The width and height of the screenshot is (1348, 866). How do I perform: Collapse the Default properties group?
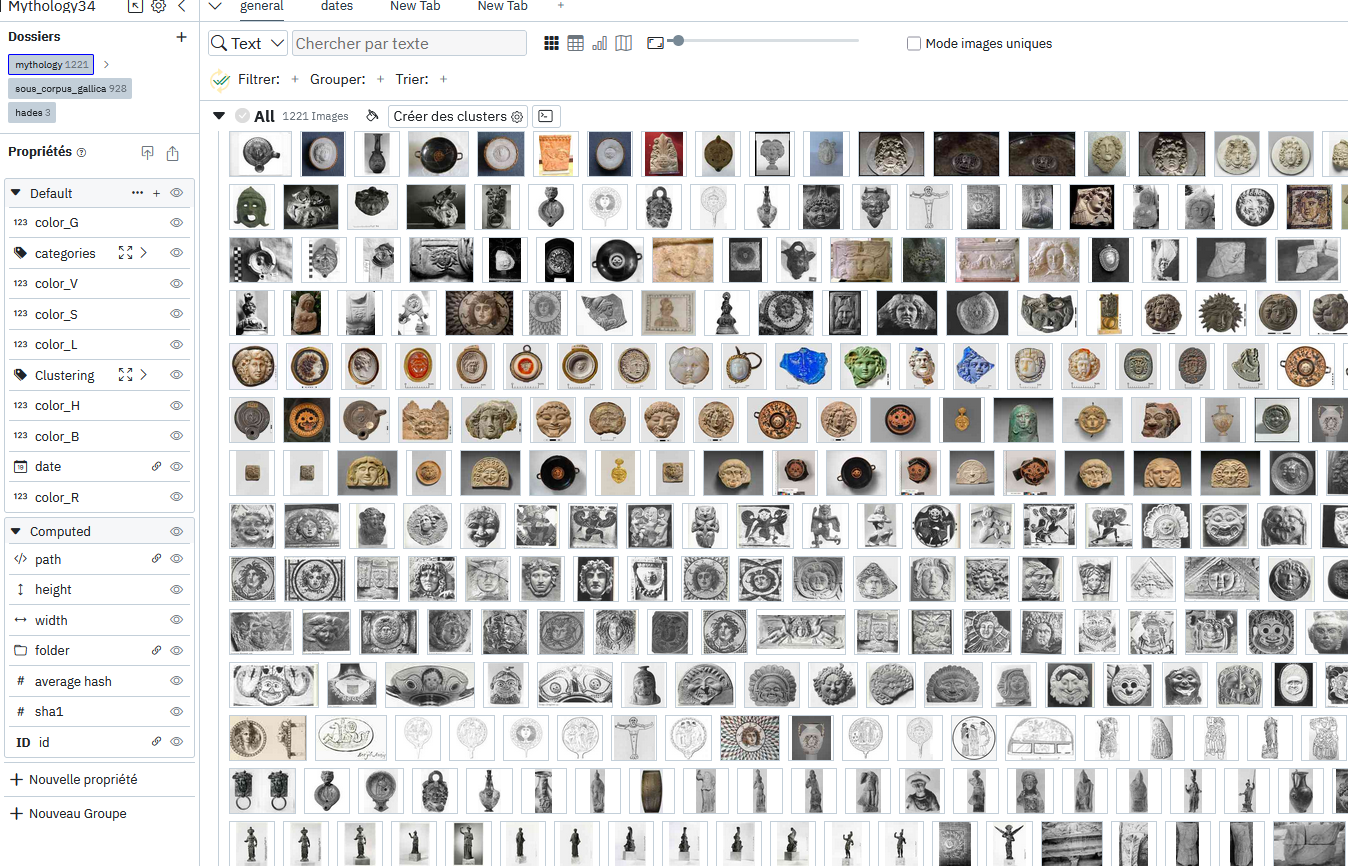15,193
